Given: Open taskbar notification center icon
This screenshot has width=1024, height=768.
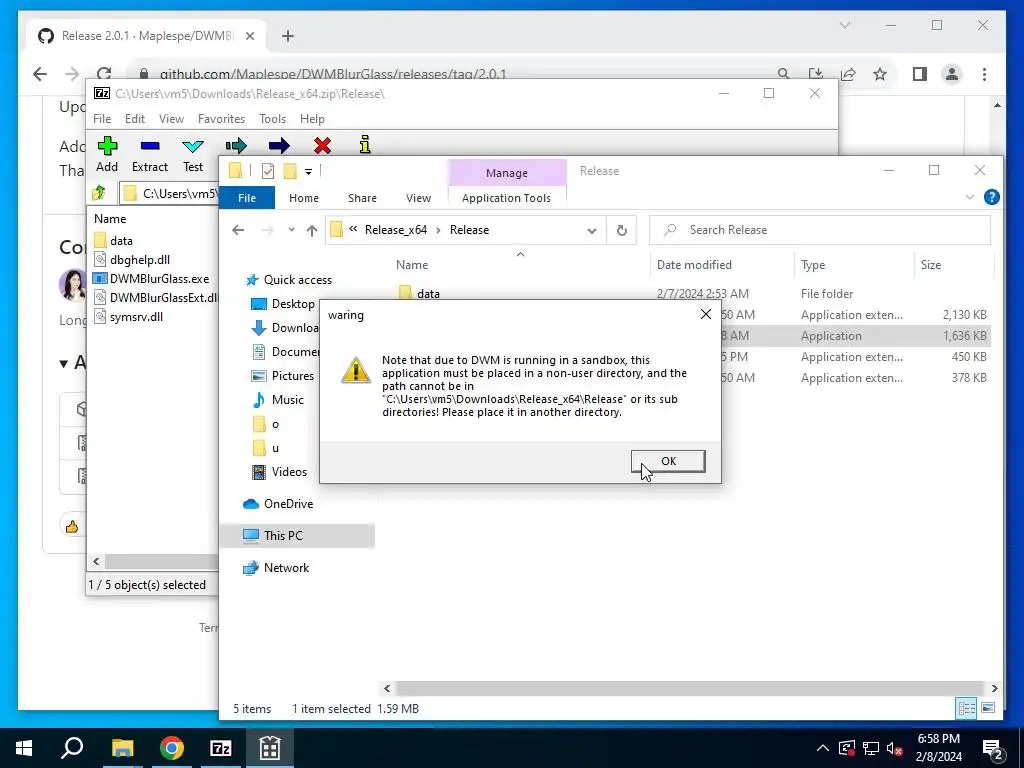Looking at the screenshot, I should (x=993, y=748).
